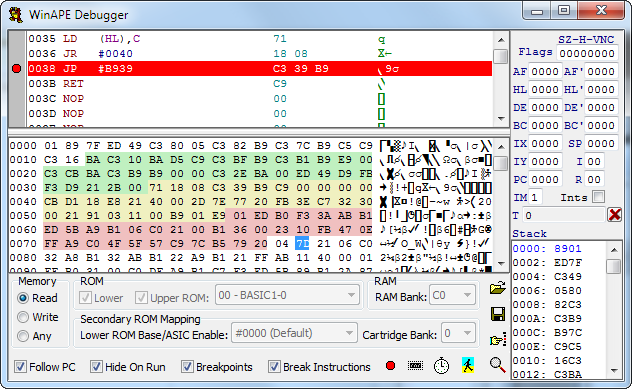Click the IX register field
This screenshot has height=389, width=632.
tap(544, 144)
